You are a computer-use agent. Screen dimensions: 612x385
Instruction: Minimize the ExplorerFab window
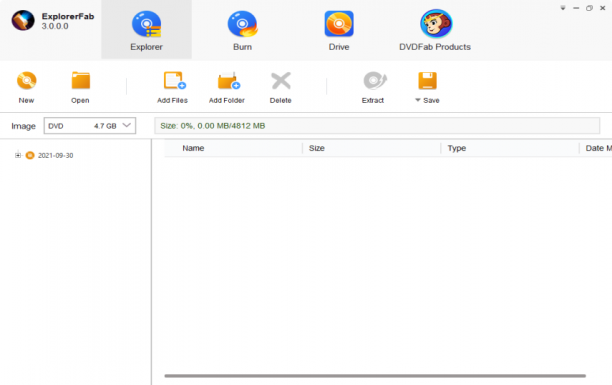point(576,8)
